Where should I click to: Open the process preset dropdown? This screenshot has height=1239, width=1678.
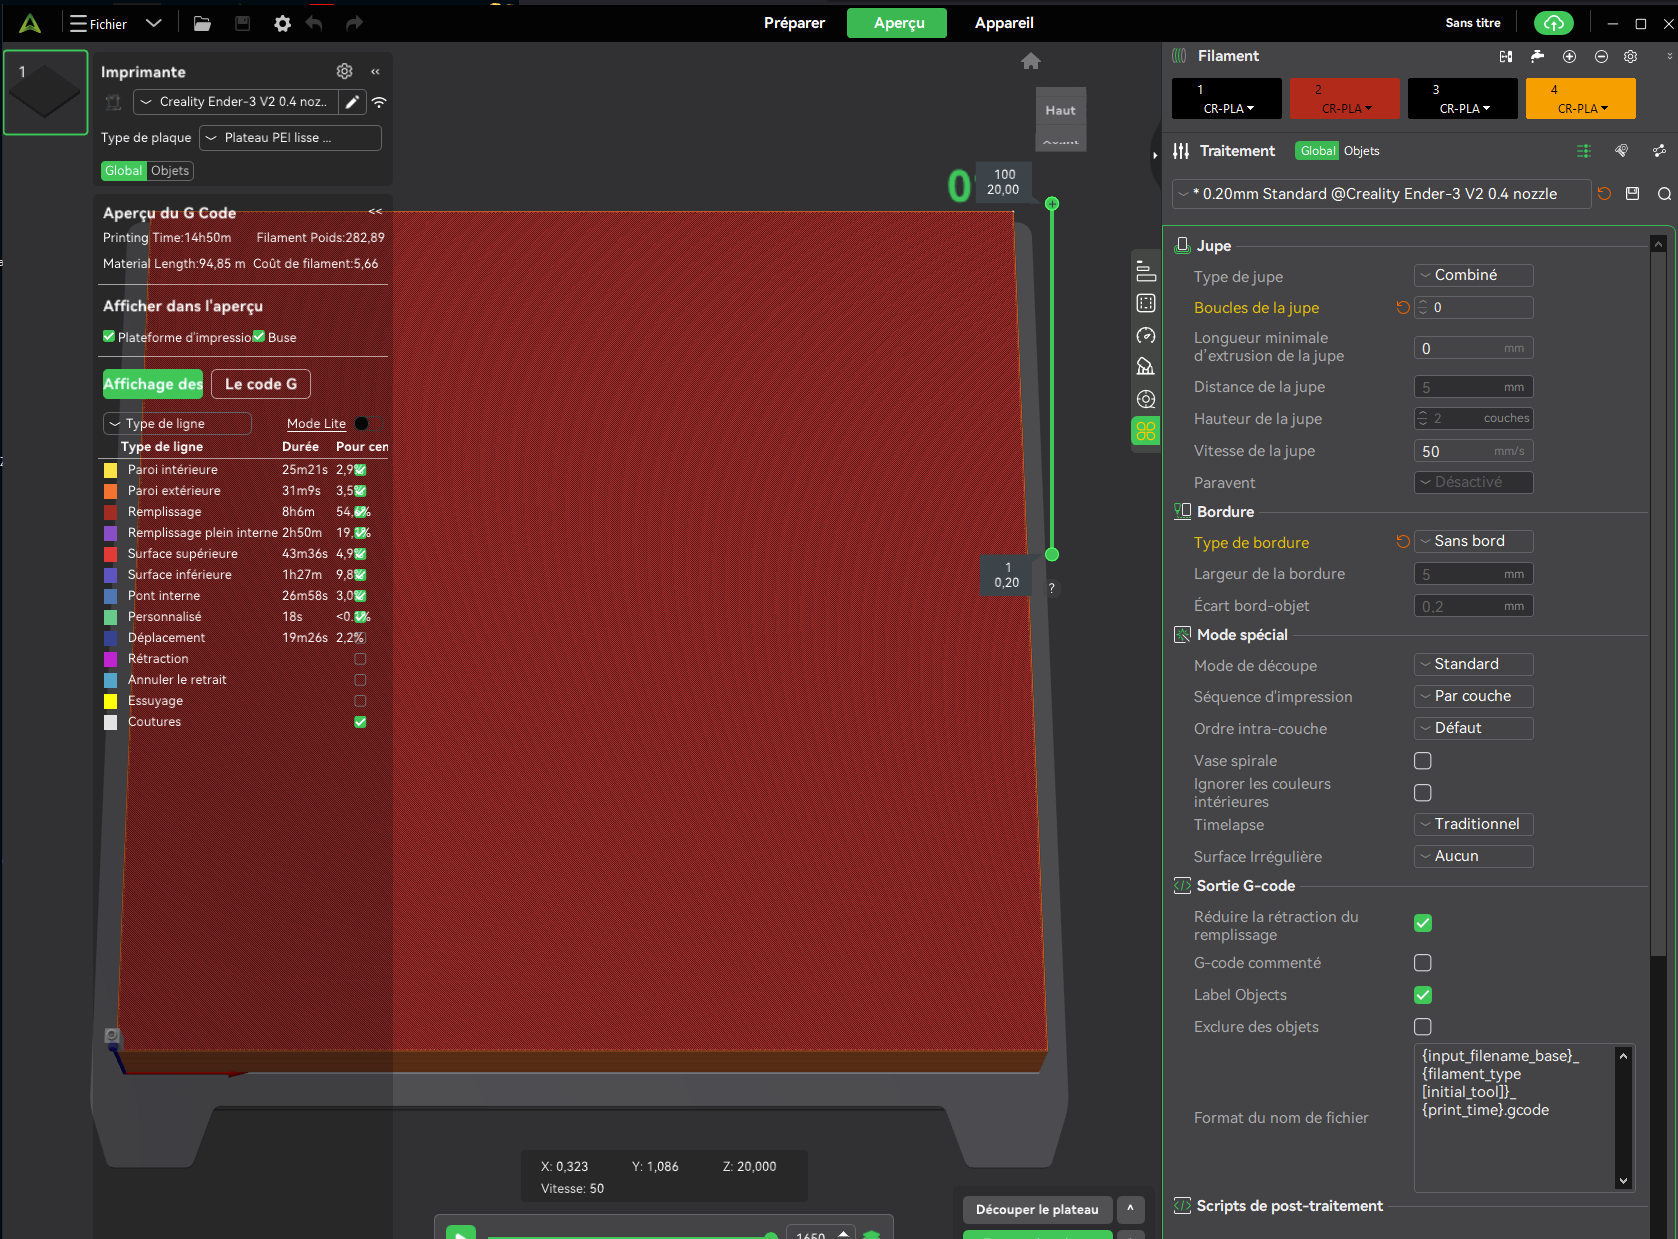1381,194
